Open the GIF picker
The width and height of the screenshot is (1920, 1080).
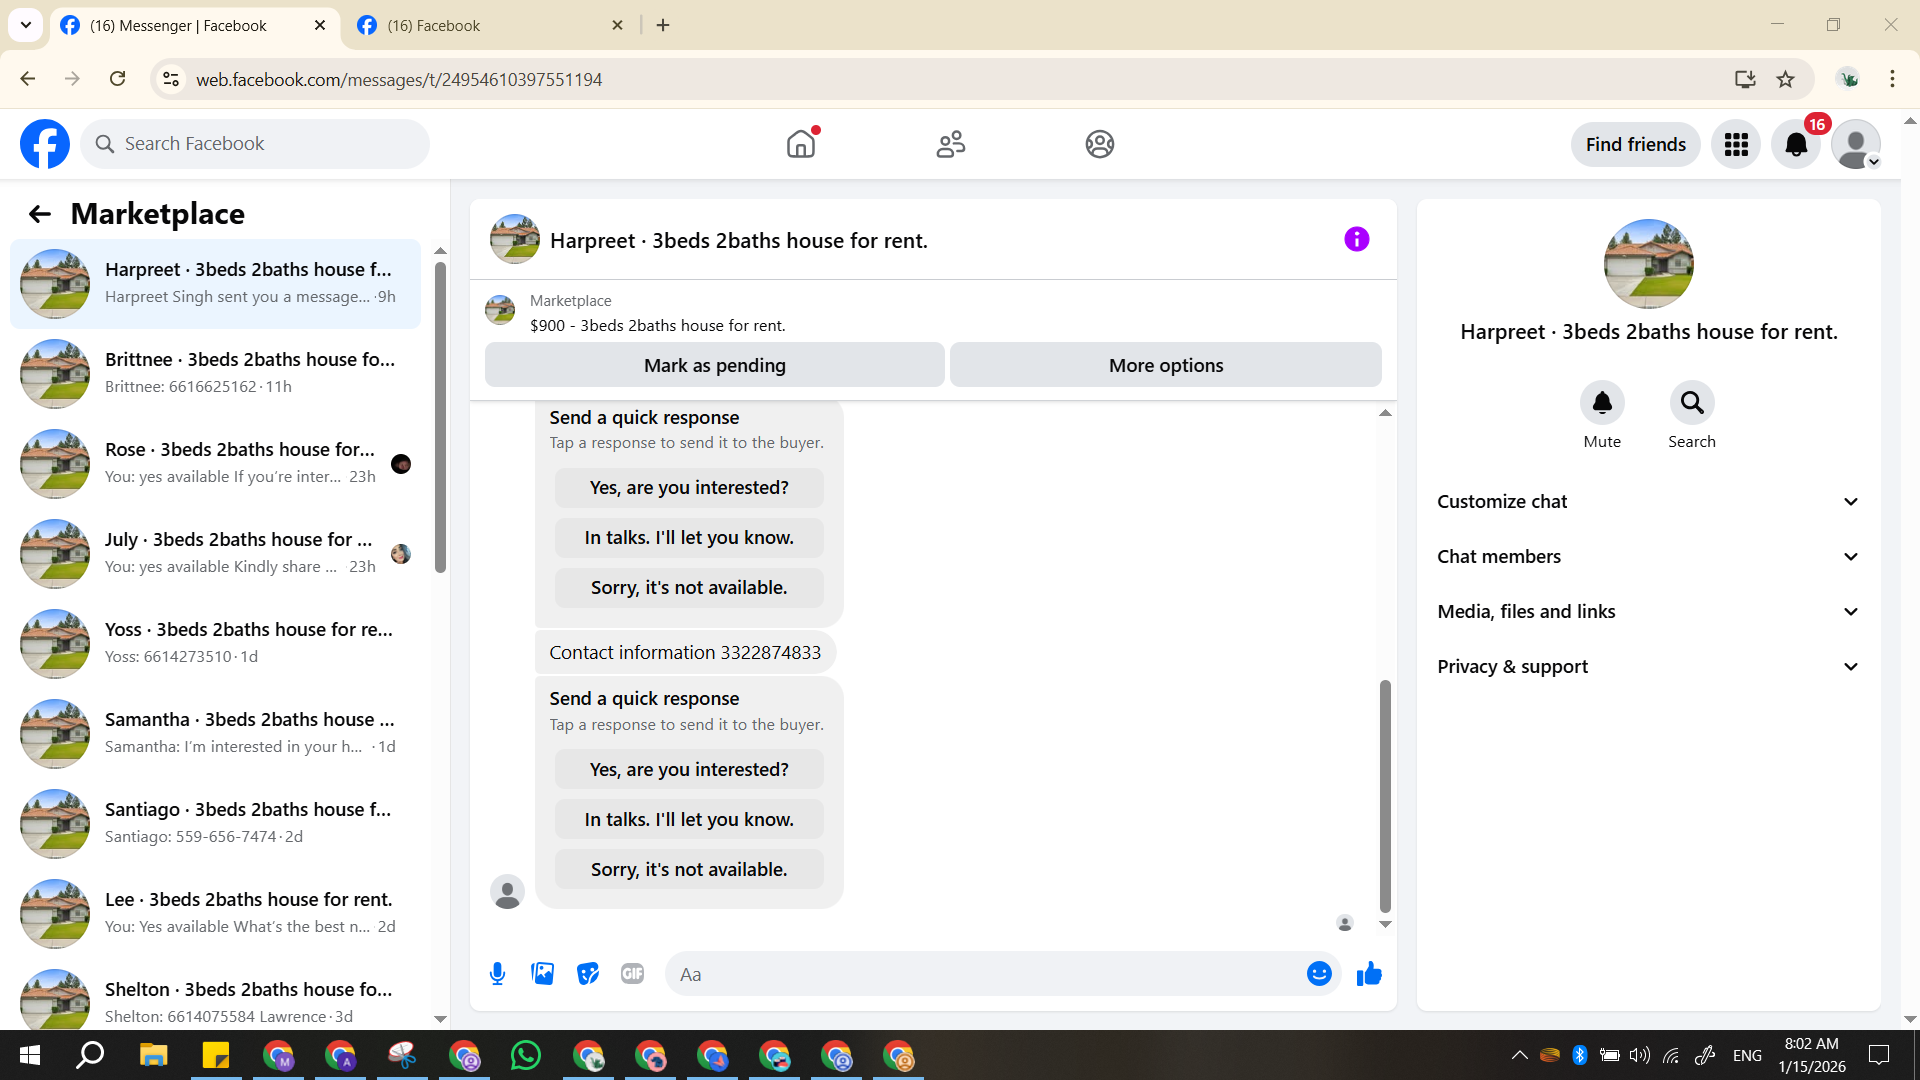(x=632, y=974)
